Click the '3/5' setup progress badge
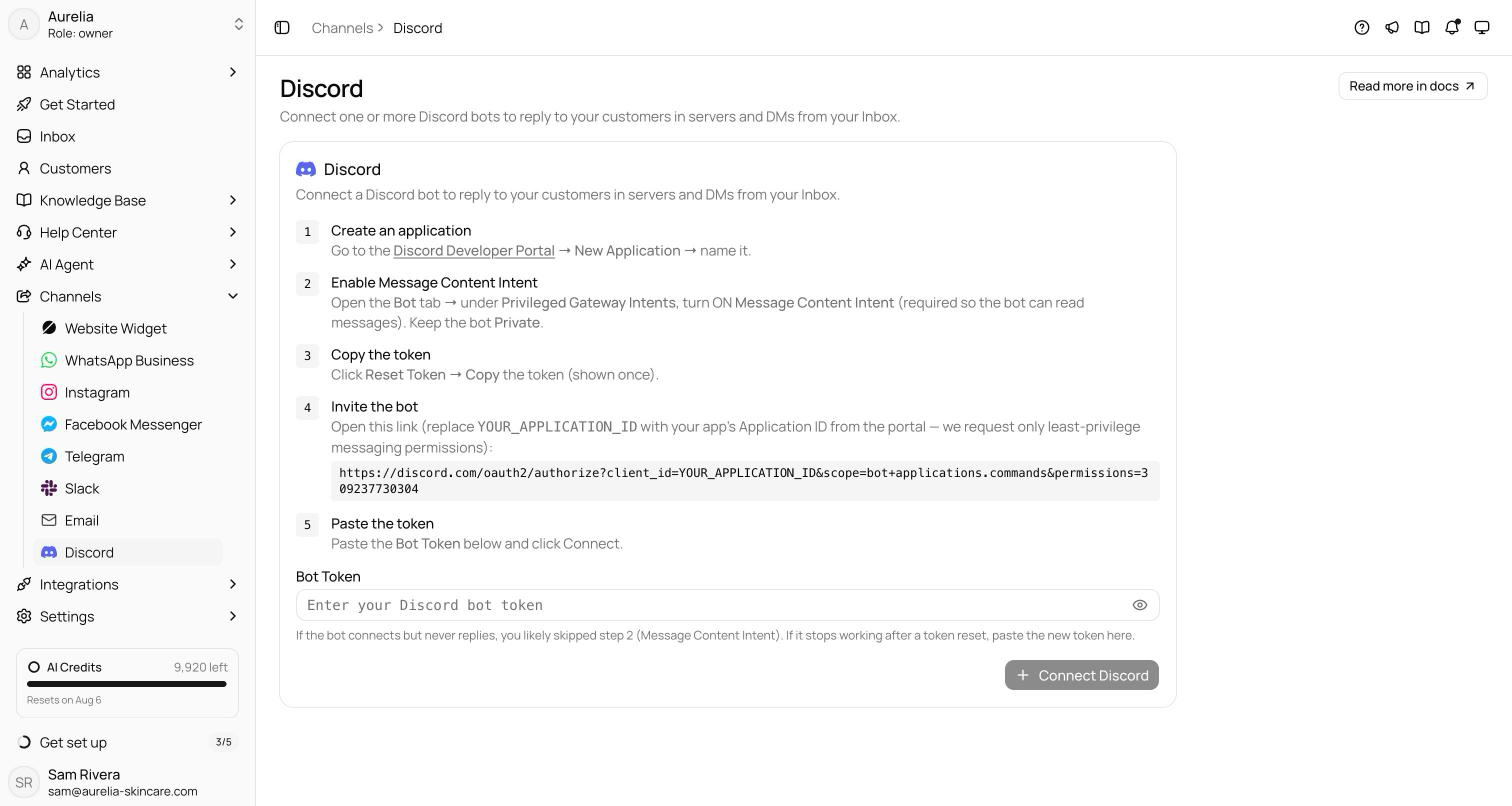The height and width of the screenshot is (806, 1512). [x=224, y=742]
